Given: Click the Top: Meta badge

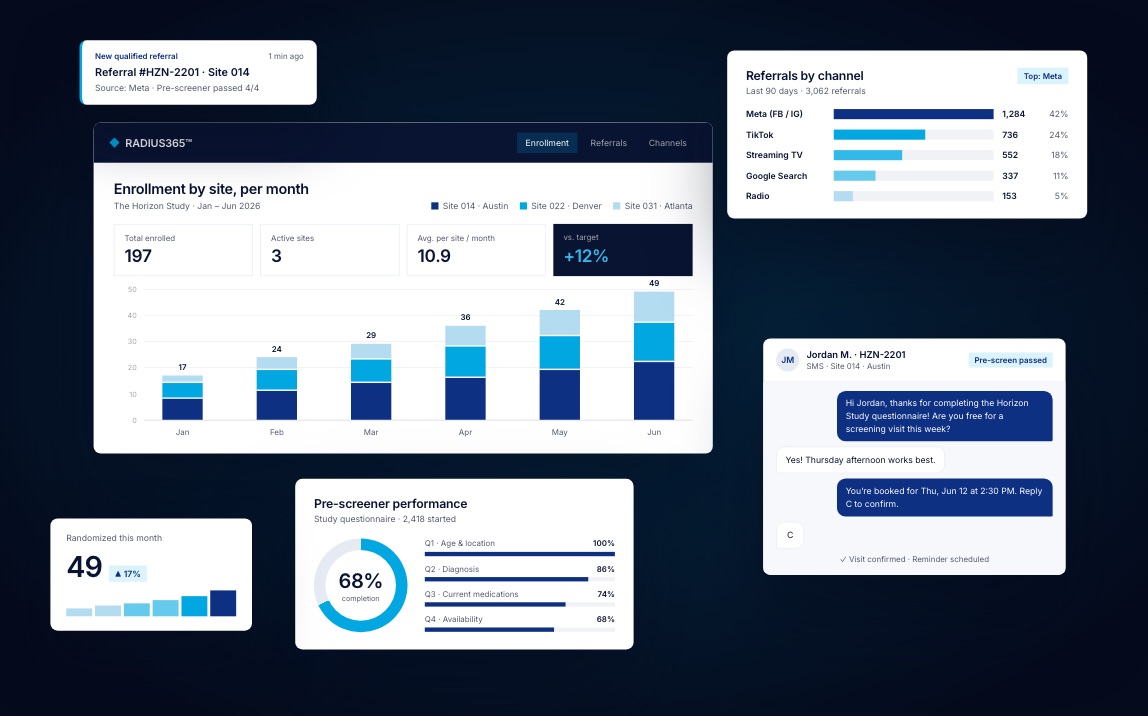Looking at the screenshot, I should [x=1043, y=76].
